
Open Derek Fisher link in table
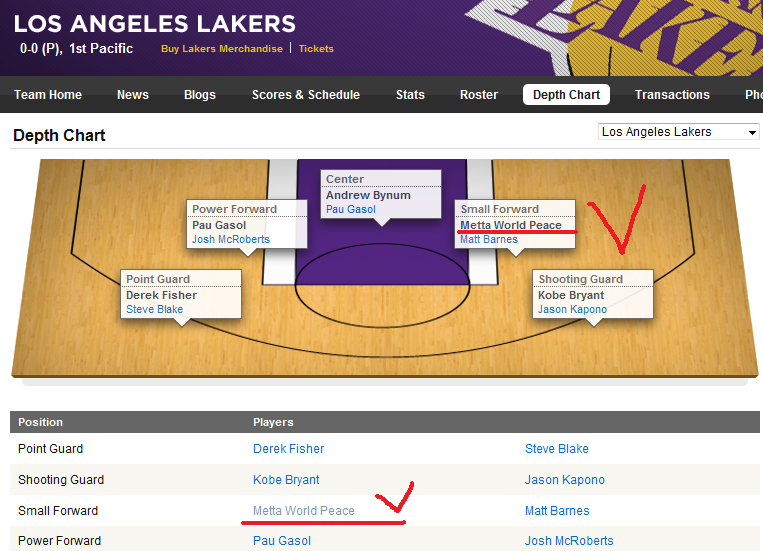pyautogui.click(x=289, y=449)
